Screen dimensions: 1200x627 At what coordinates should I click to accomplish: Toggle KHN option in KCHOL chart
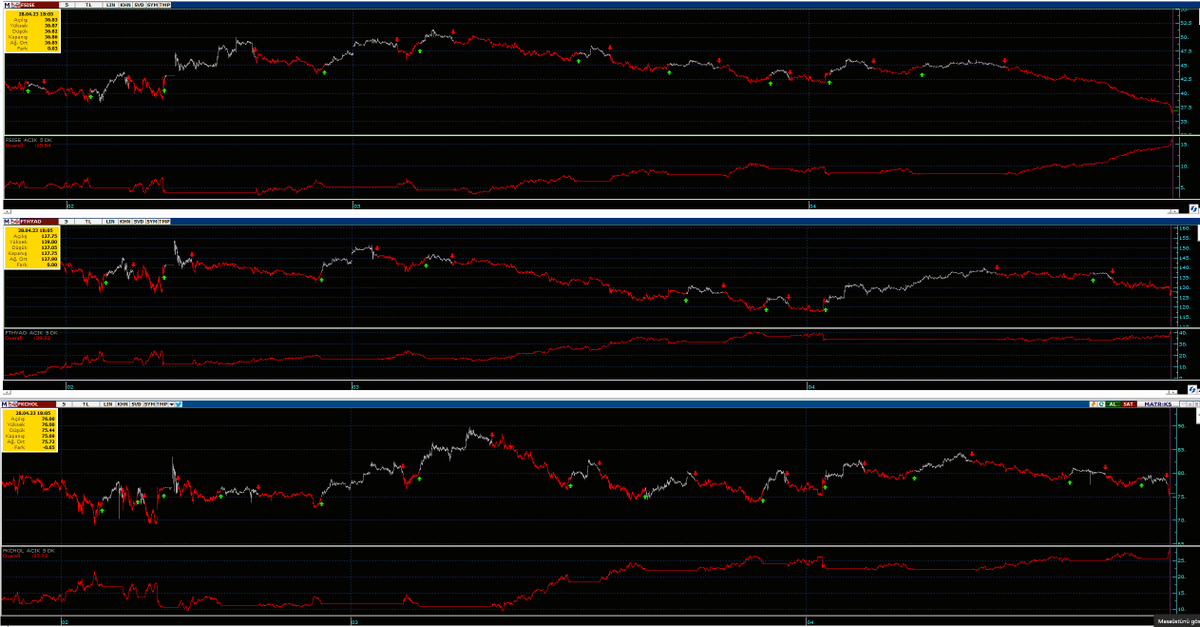[122, 404]
